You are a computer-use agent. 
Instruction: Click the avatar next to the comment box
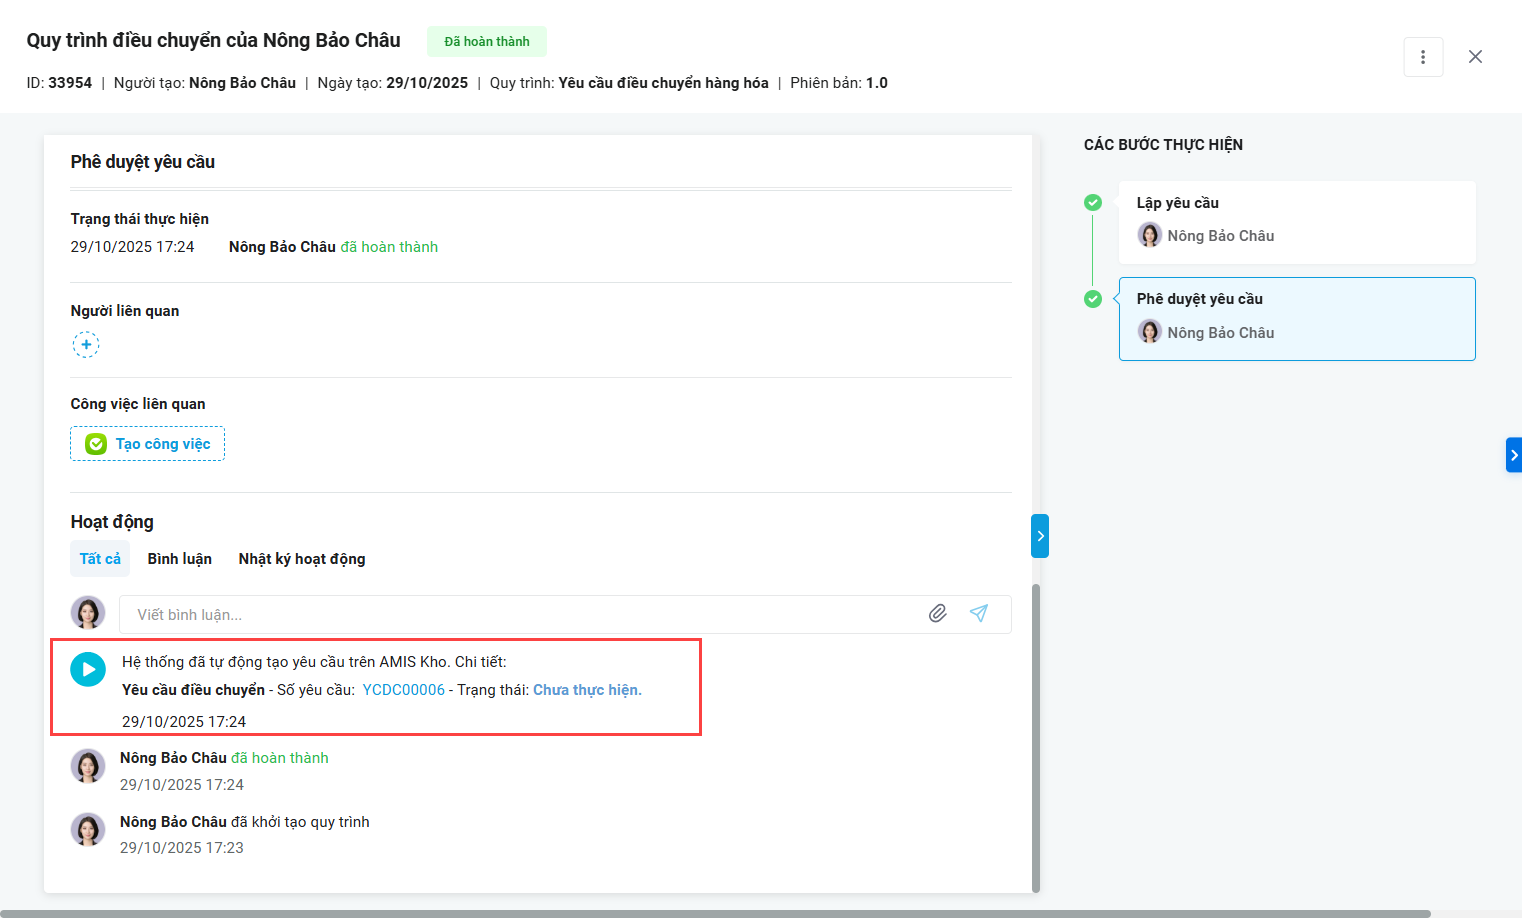(x=88, y=613)
